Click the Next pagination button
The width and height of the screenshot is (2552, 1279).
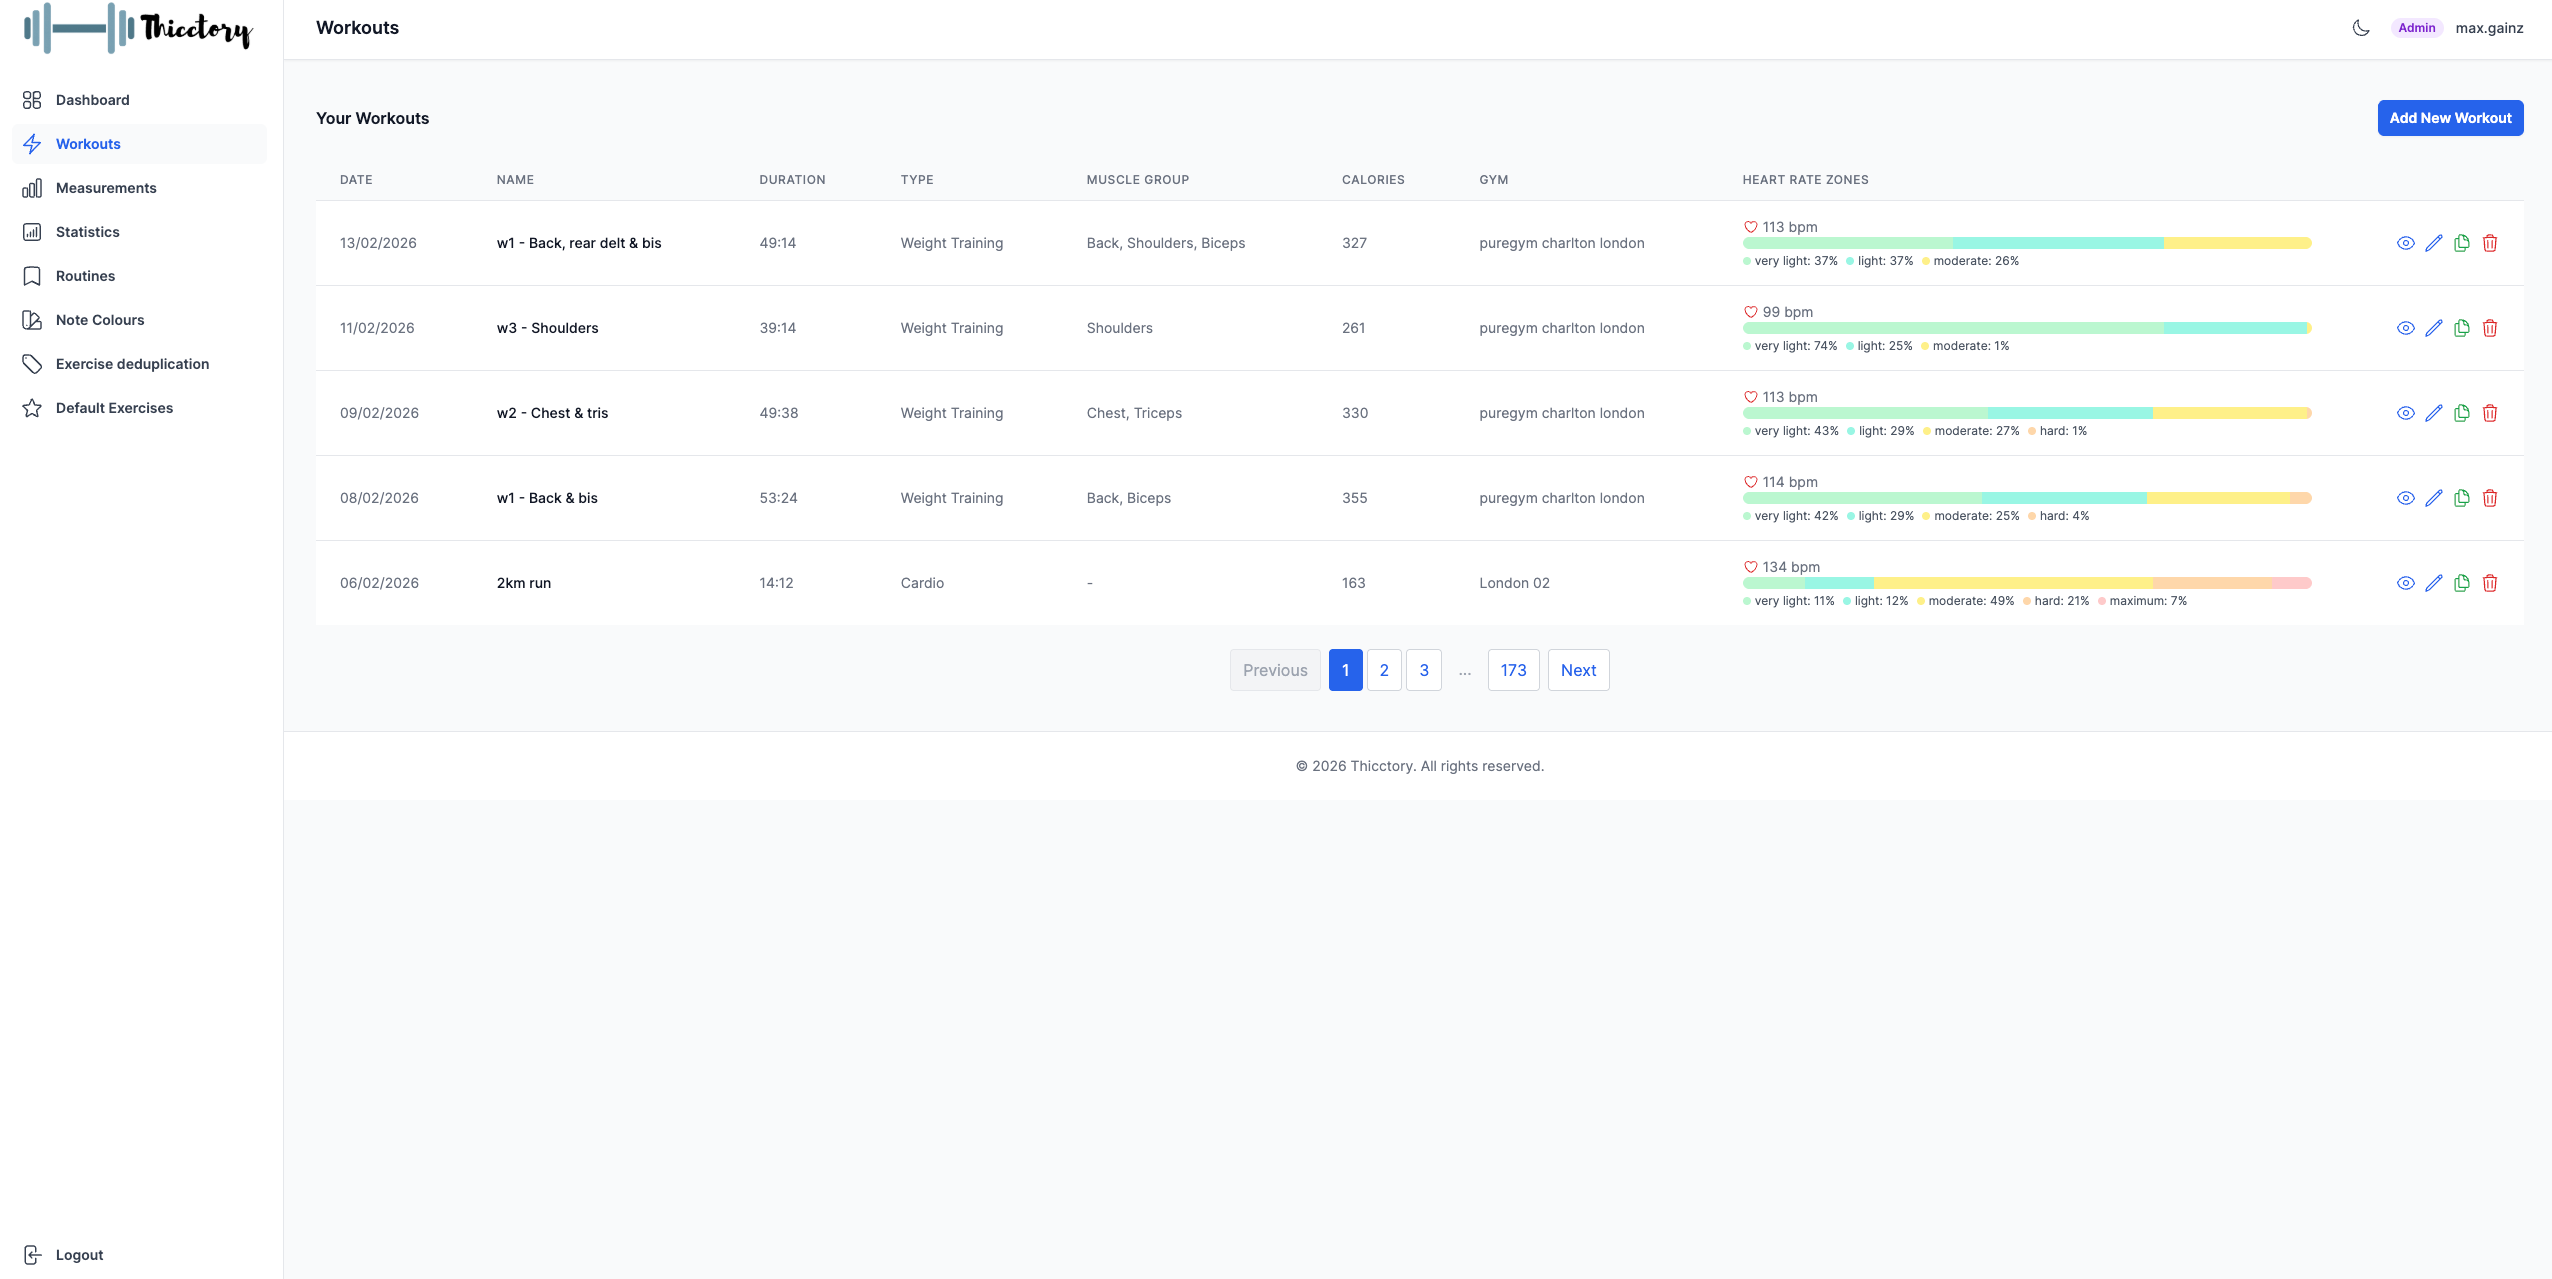coord(1578,670)
